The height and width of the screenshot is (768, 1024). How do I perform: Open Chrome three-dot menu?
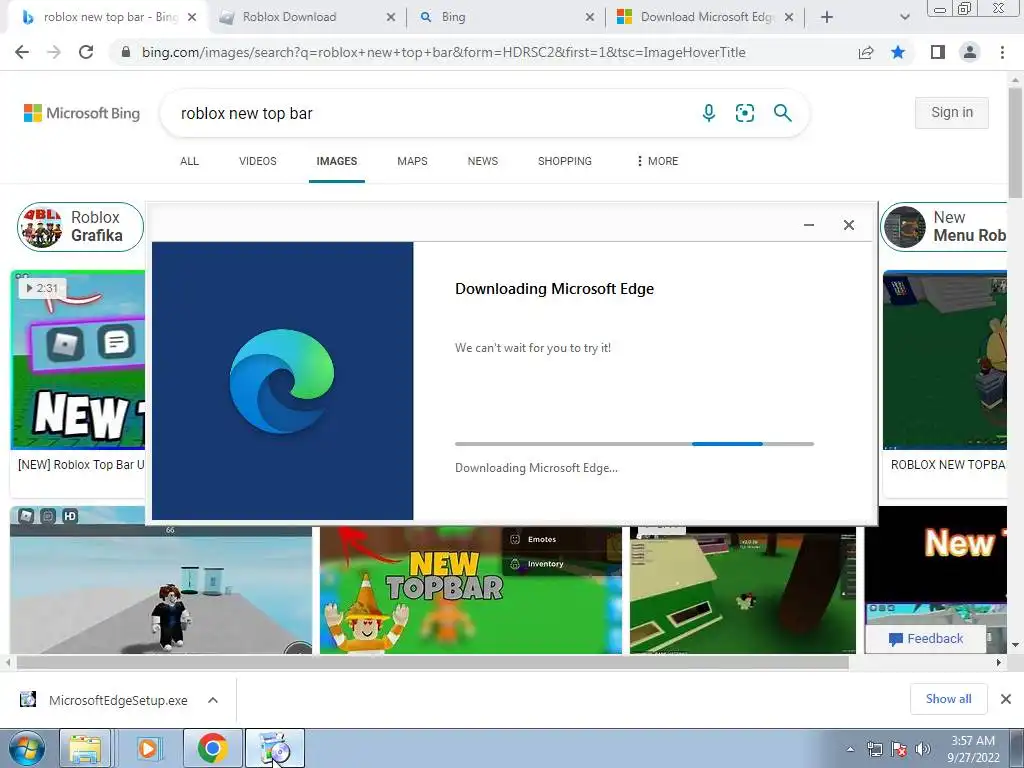pos(1002,52)
